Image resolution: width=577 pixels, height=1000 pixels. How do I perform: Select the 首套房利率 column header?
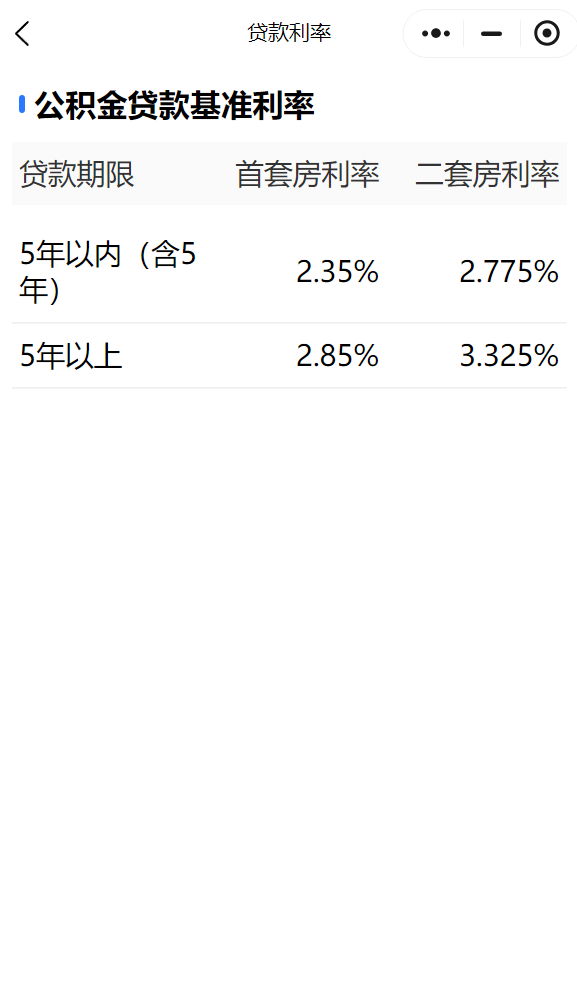point(307,174)
